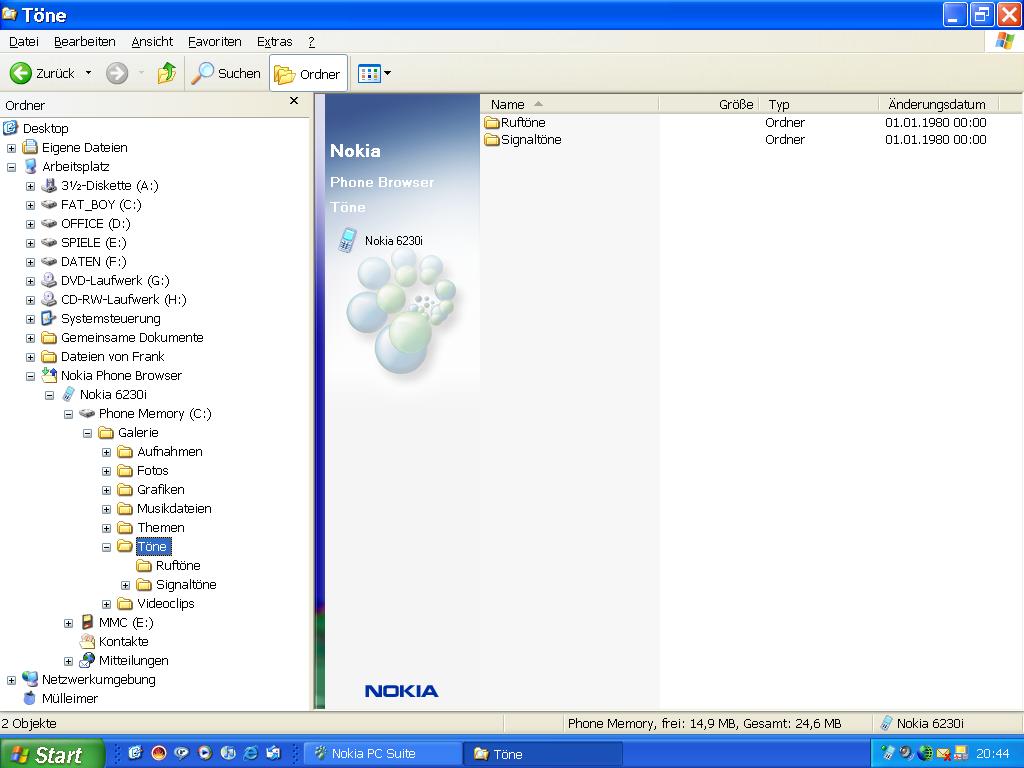Screen dimensions: 1024x768
Task: Go up one folder level icon
Action: [x=167, y=73]
